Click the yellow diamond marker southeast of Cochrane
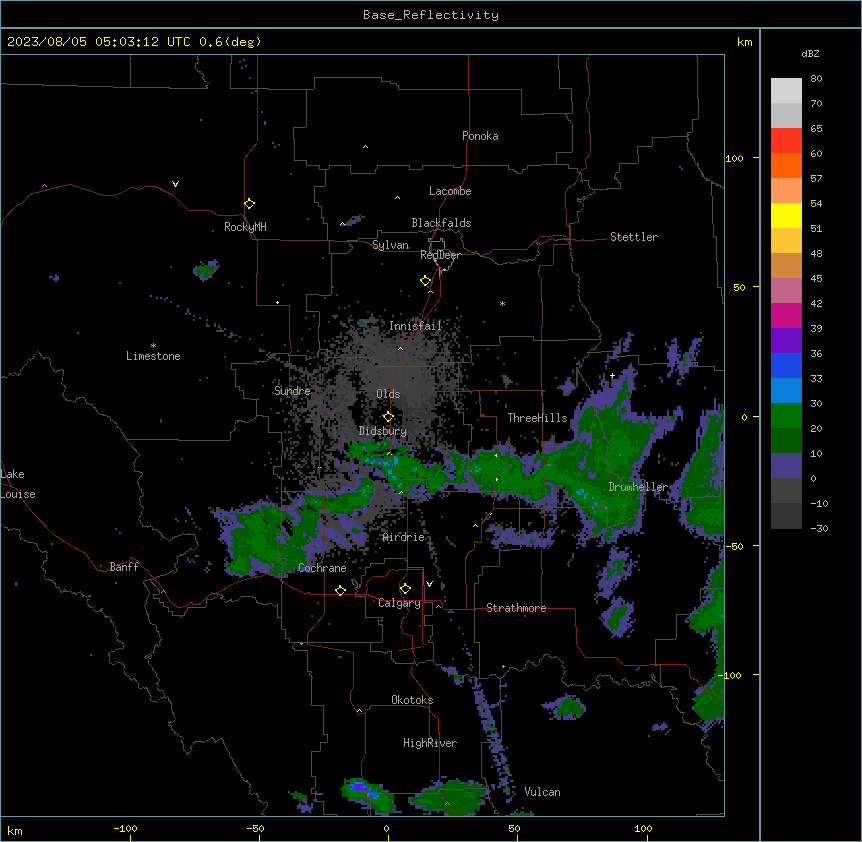862x842 pixels. [x=341, y=590]
